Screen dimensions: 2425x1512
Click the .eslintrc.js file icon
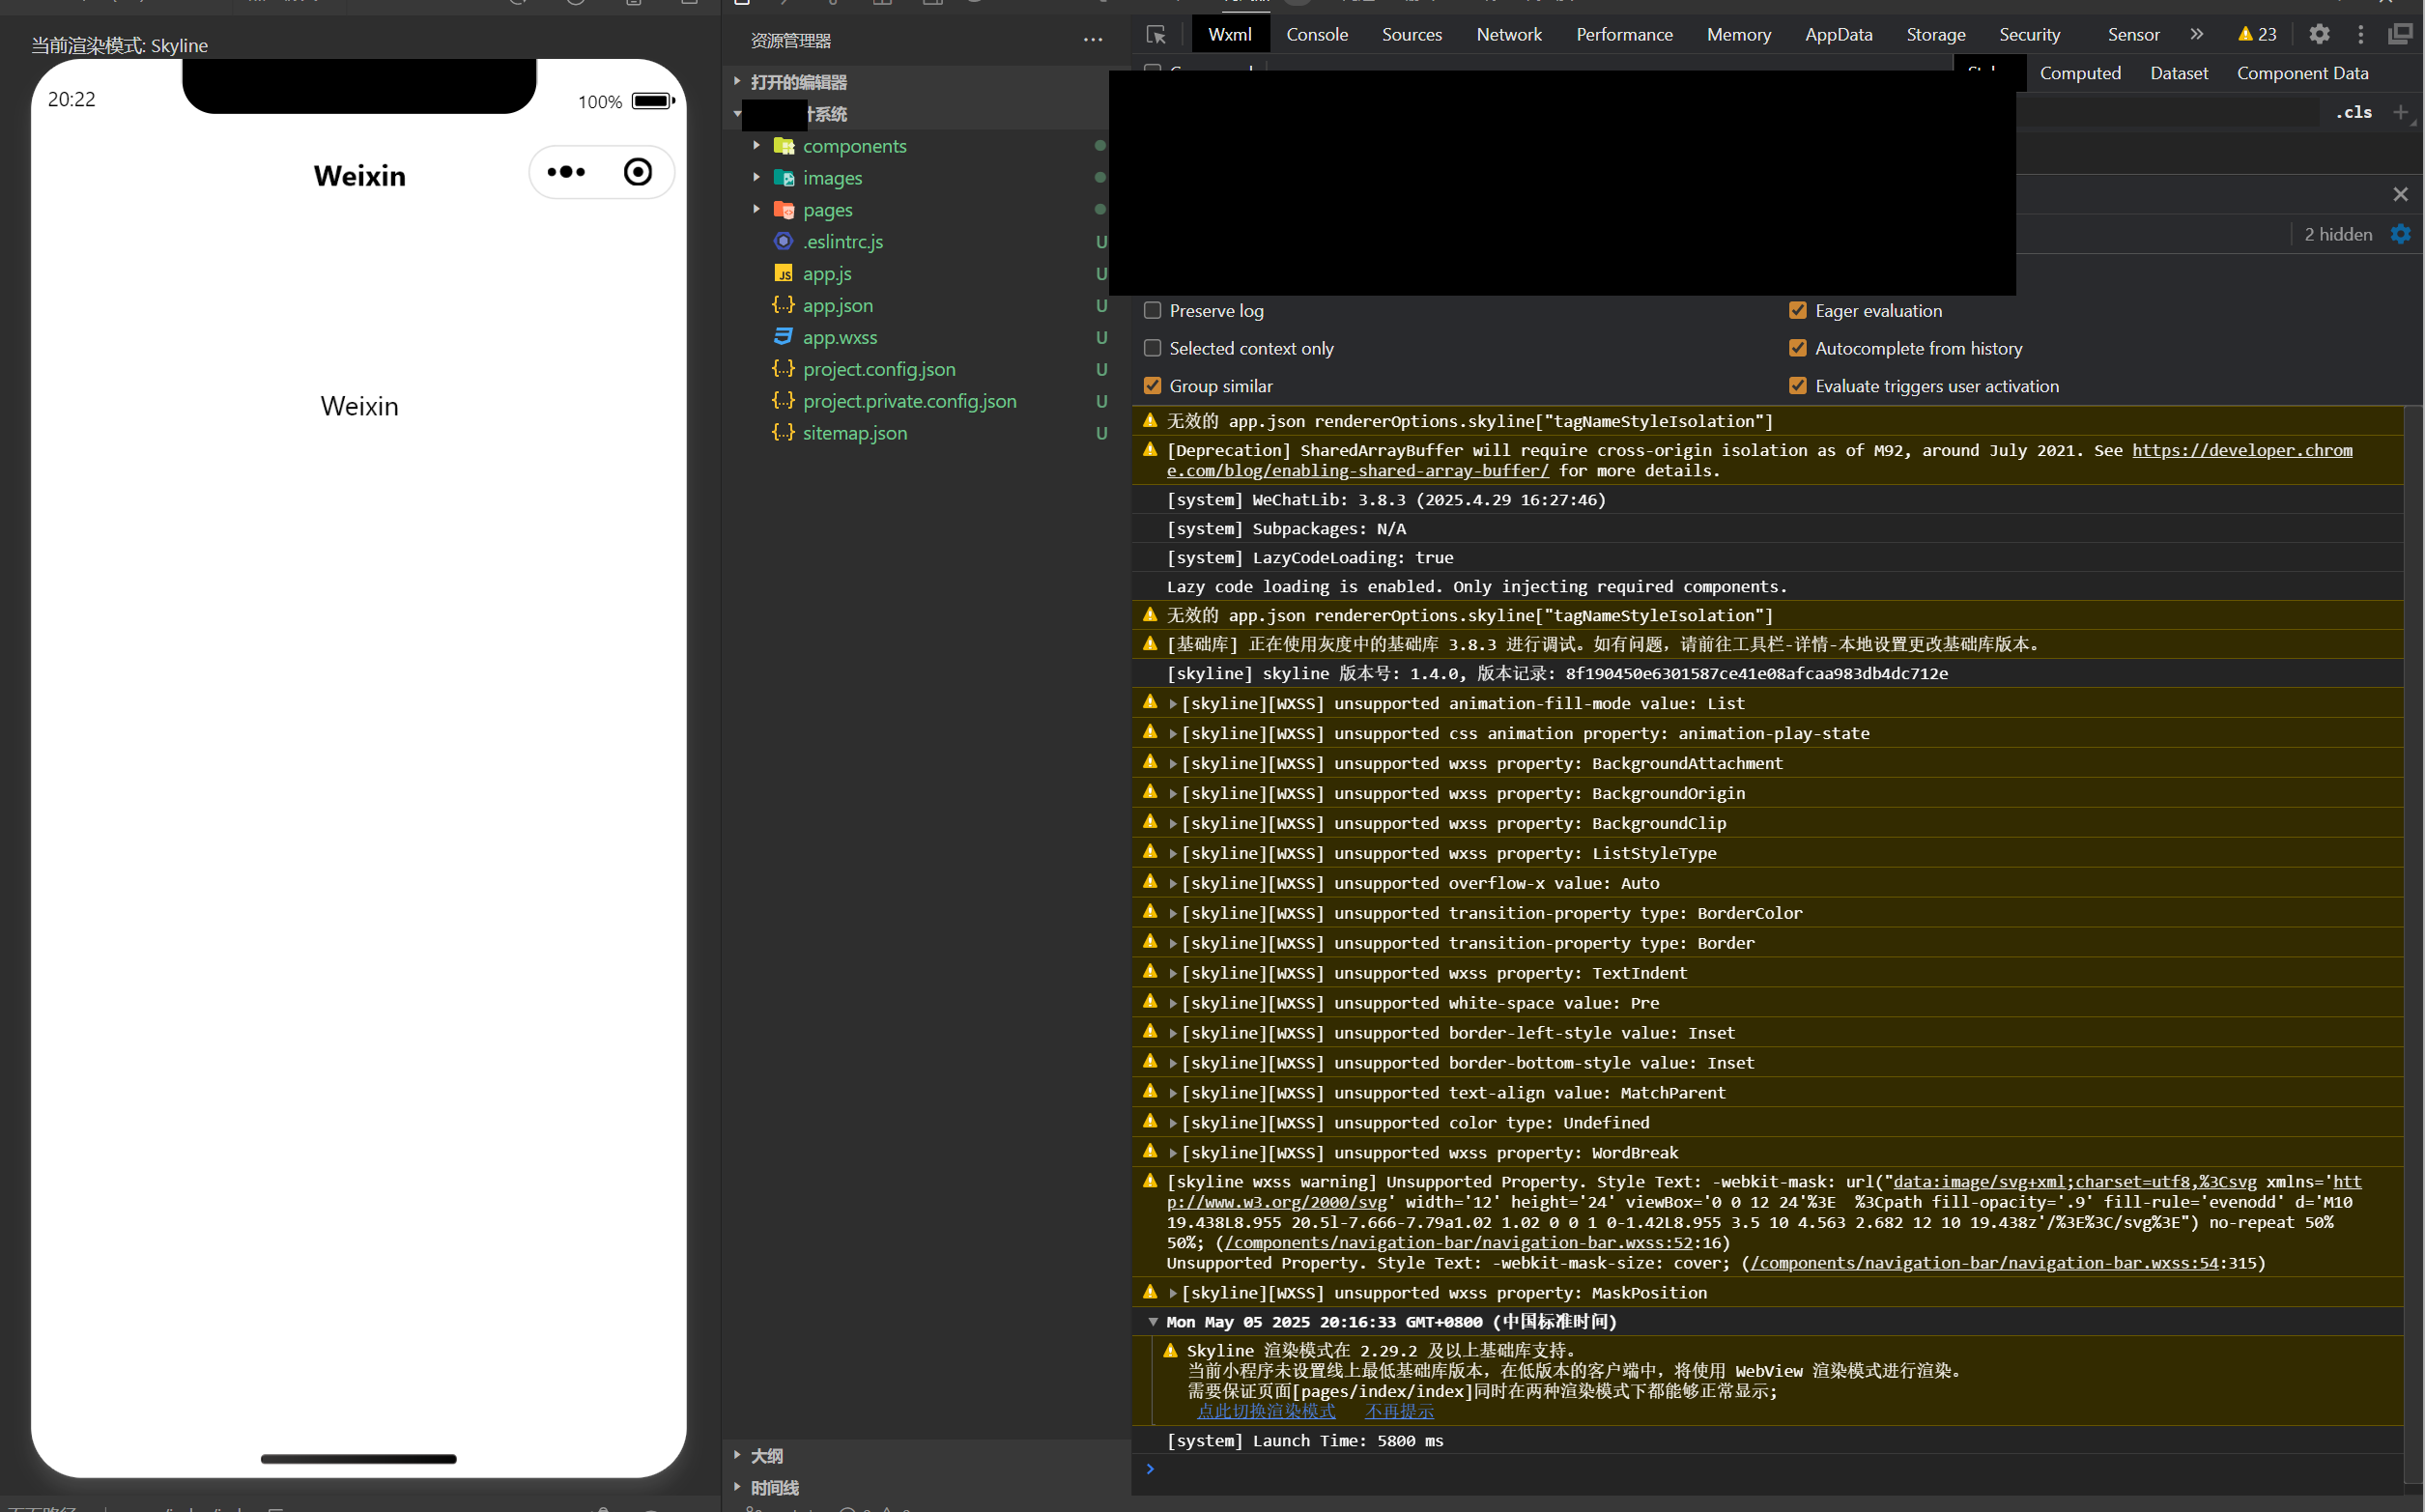point(784,241)
